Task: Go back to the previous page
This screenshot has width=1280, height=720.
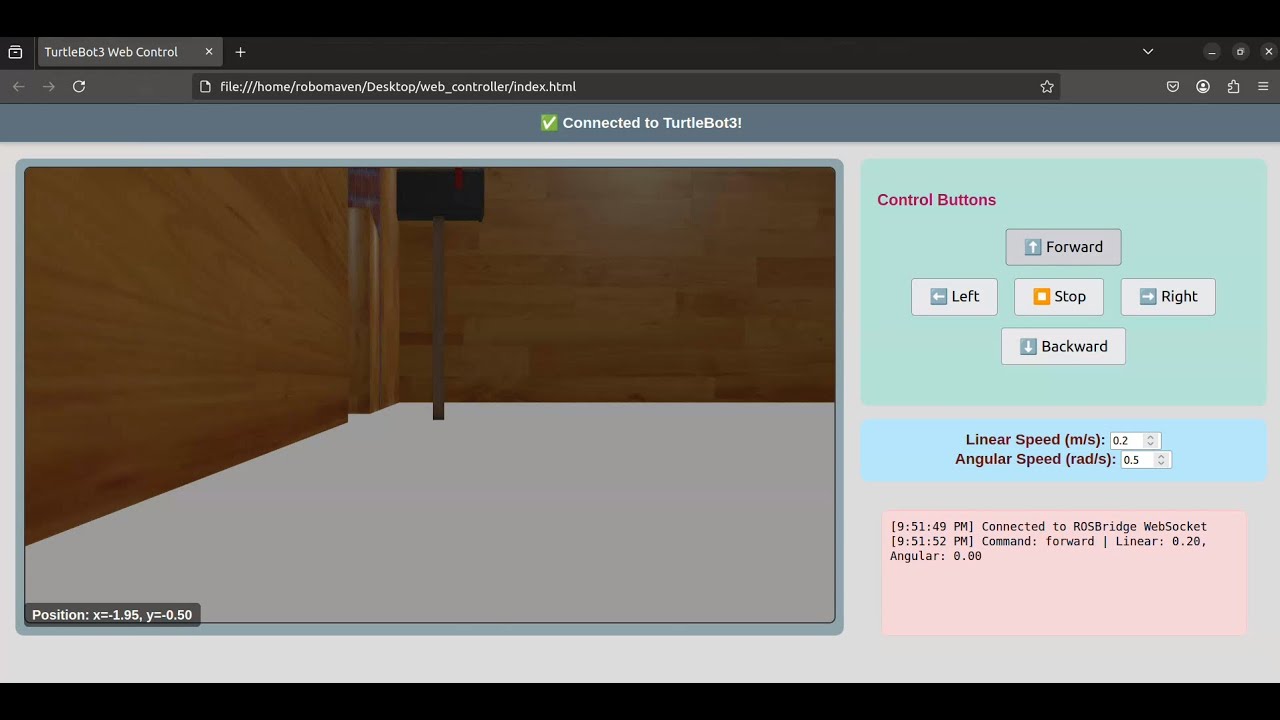Action: (x=18, y=87)
